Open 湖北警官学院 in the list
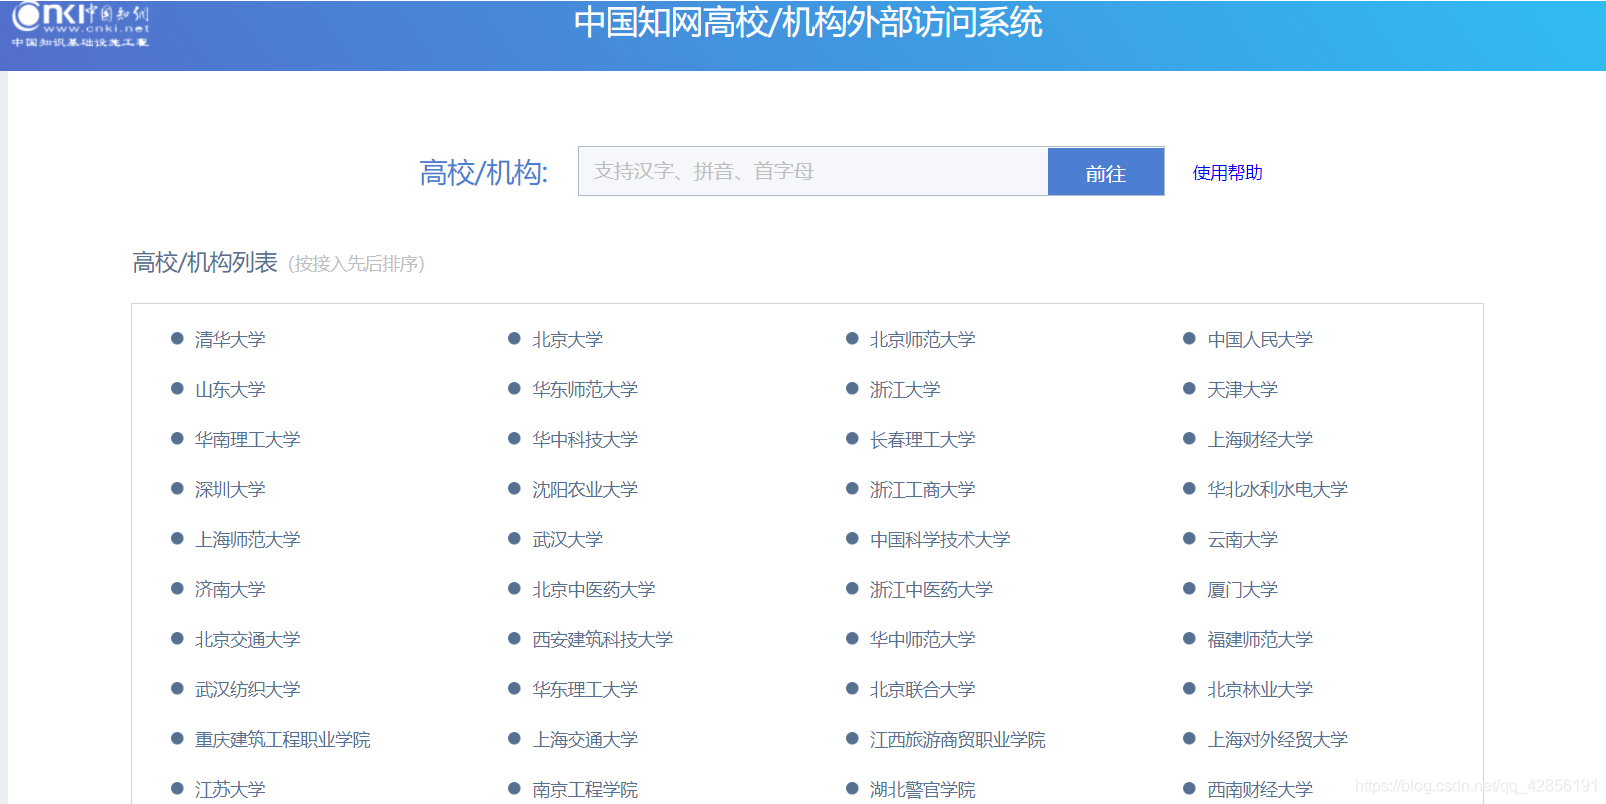Viewport: 1606px width, 804px height. (923, 790)
